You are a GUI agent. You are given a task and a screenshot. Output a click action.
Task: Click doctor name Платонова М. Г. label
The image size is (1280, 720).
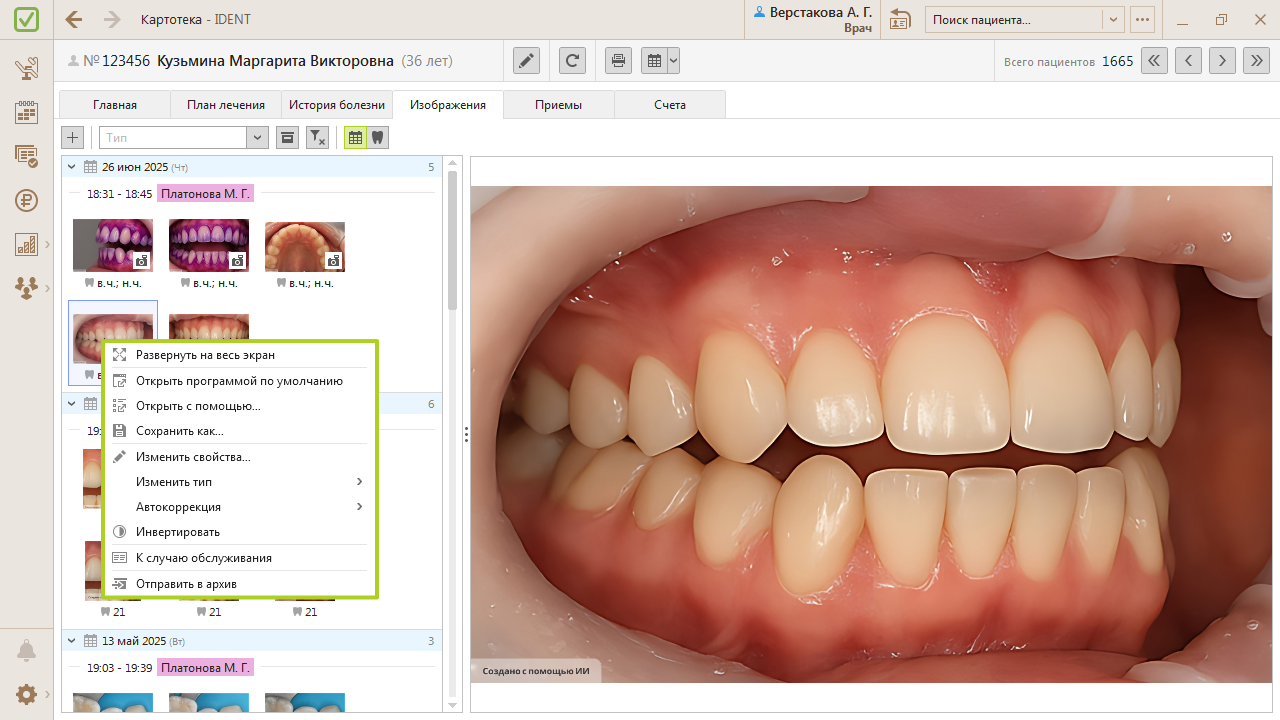tap(205, 194)
